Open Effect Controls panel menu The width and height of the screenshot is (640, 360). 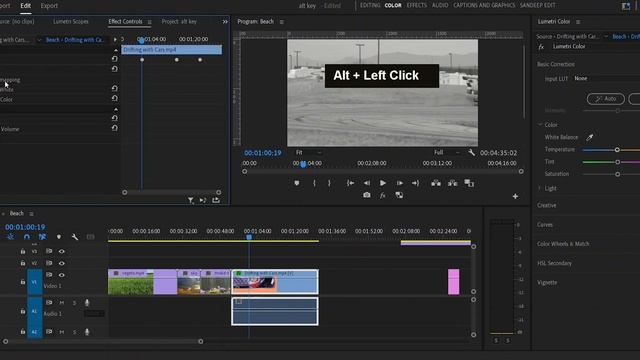[x=149, y=22]
